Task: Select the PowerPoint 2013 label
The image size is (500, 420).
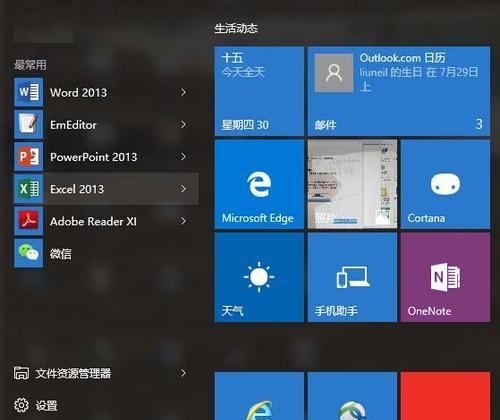Action: (x=93, y=157)
